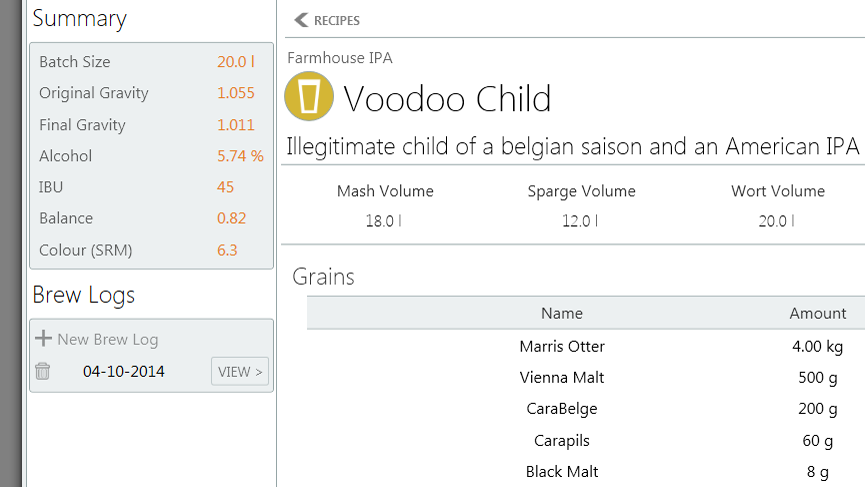This screenshot has width=865, height=487.
Task: Click the plus icon for New Brew Log
Action: (43, 338)
